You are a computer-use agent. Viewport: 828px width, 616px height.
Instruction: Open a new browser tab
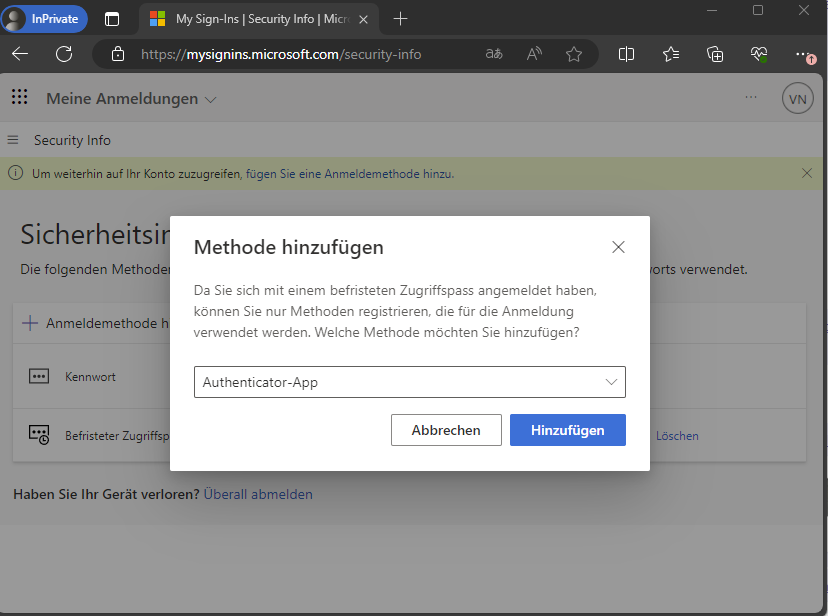tap(401, 18)
